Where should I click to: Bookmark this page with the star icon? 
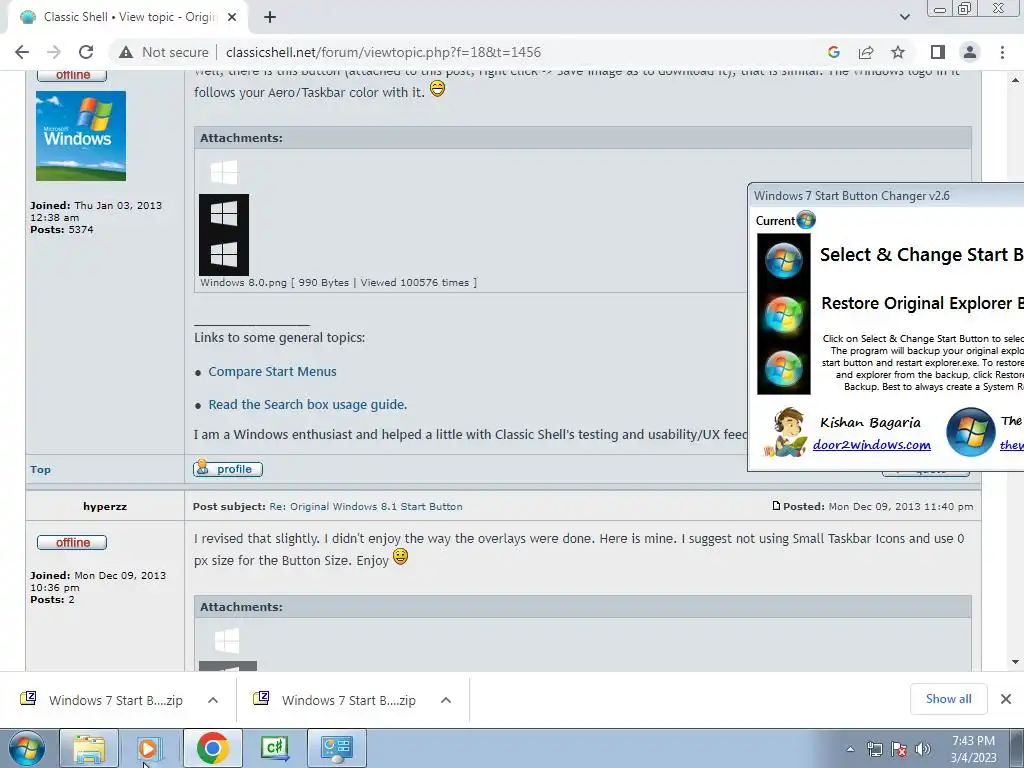tap(898, 52)
